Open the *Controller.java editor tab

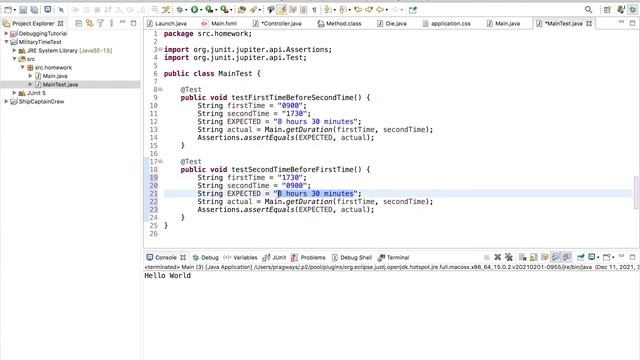278,24
